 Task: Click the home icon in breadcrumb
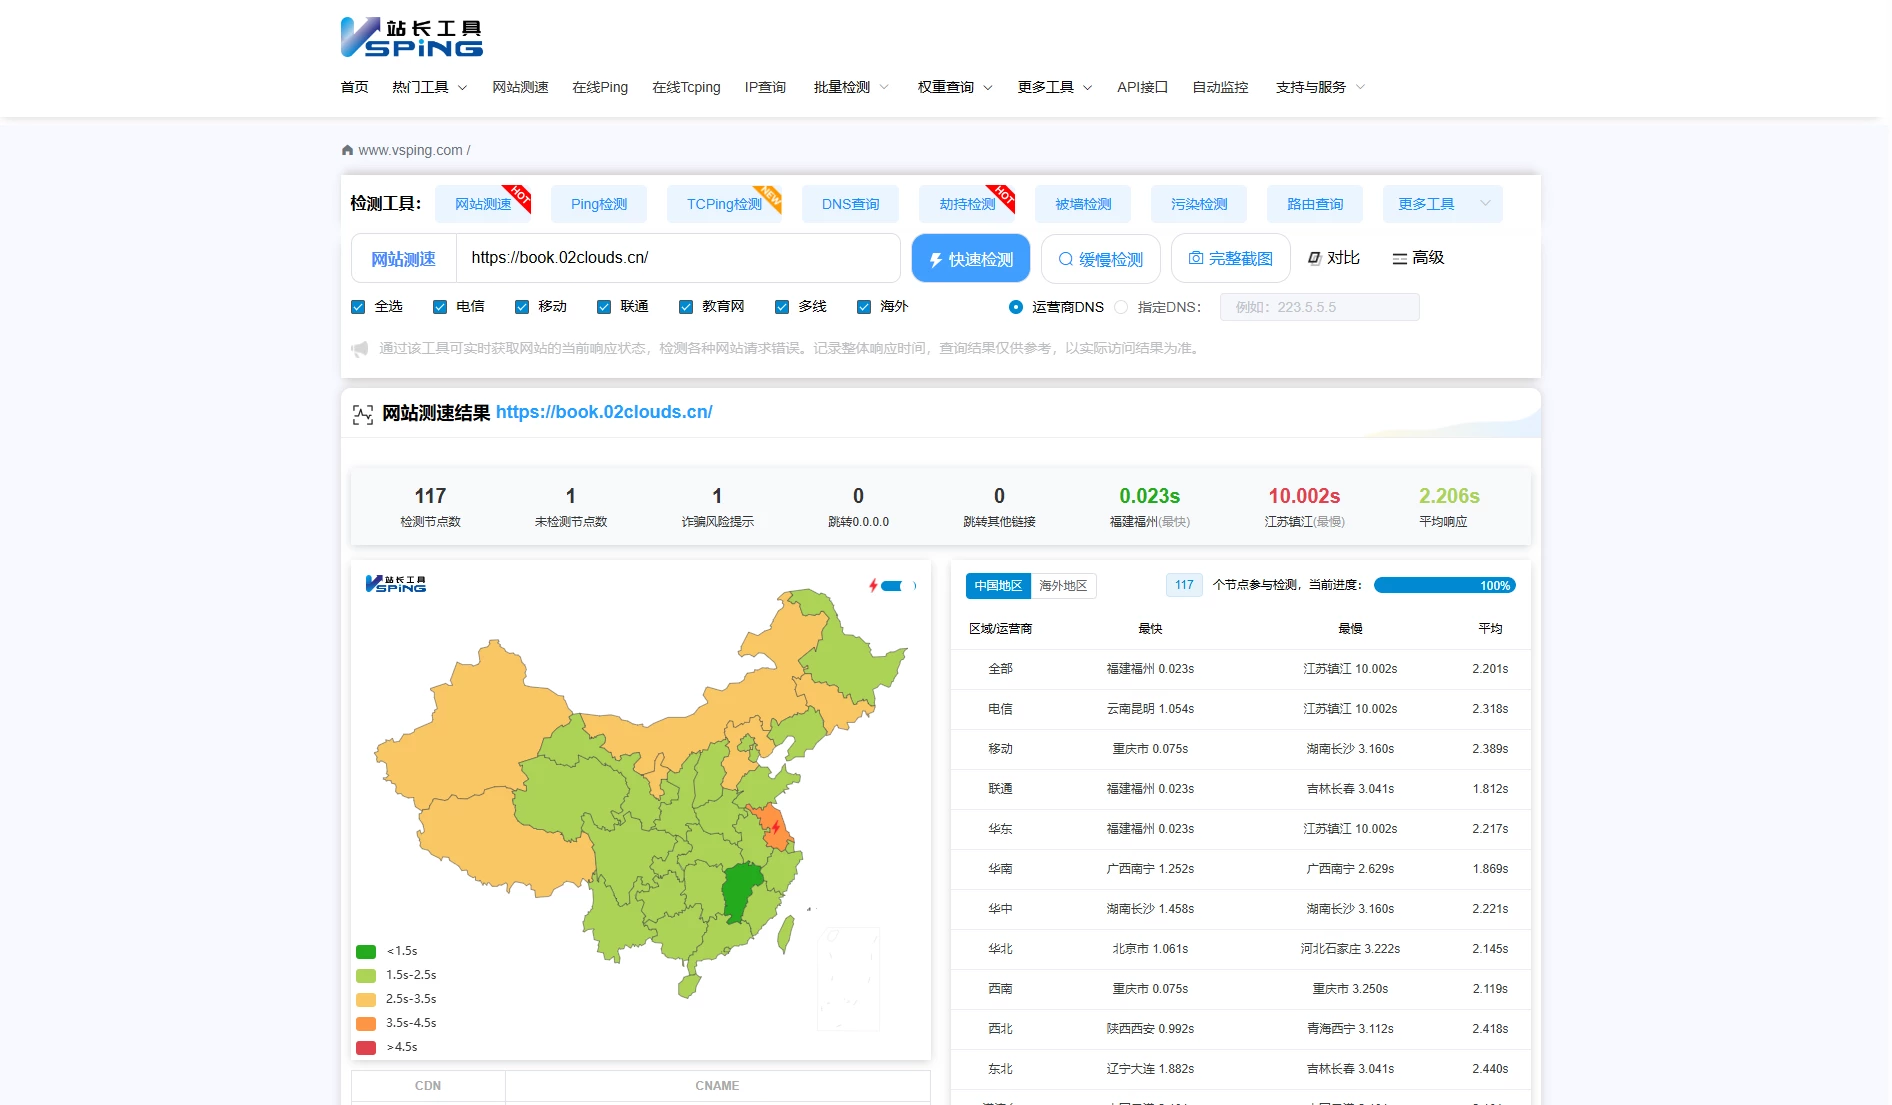(347, 151)
